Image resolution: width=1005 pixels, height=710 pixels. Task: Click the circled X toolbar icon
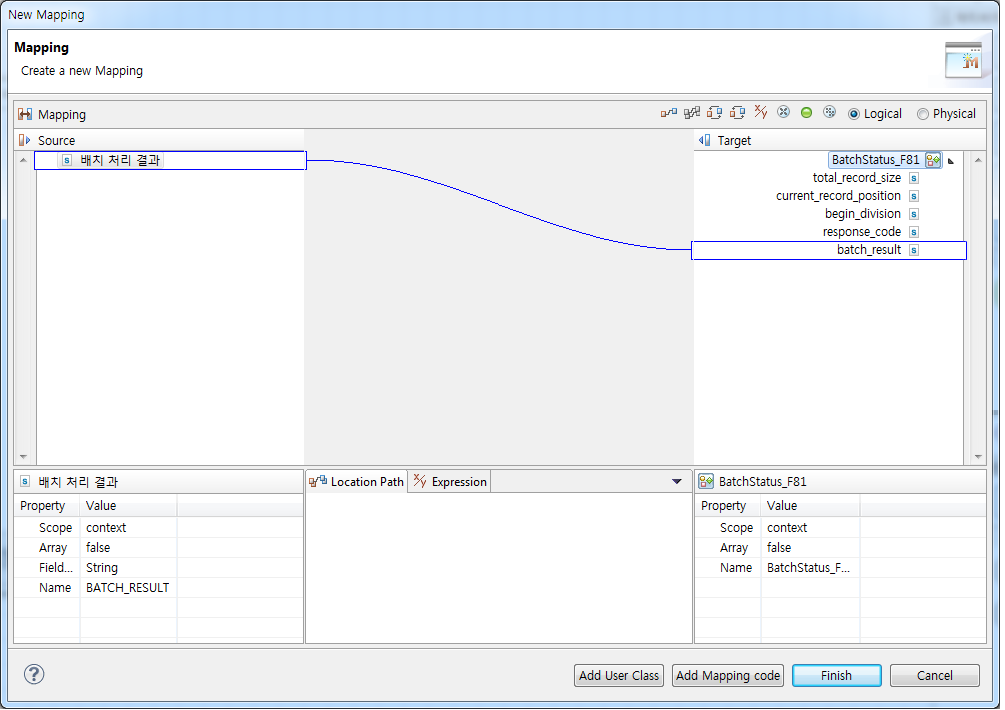784,112
